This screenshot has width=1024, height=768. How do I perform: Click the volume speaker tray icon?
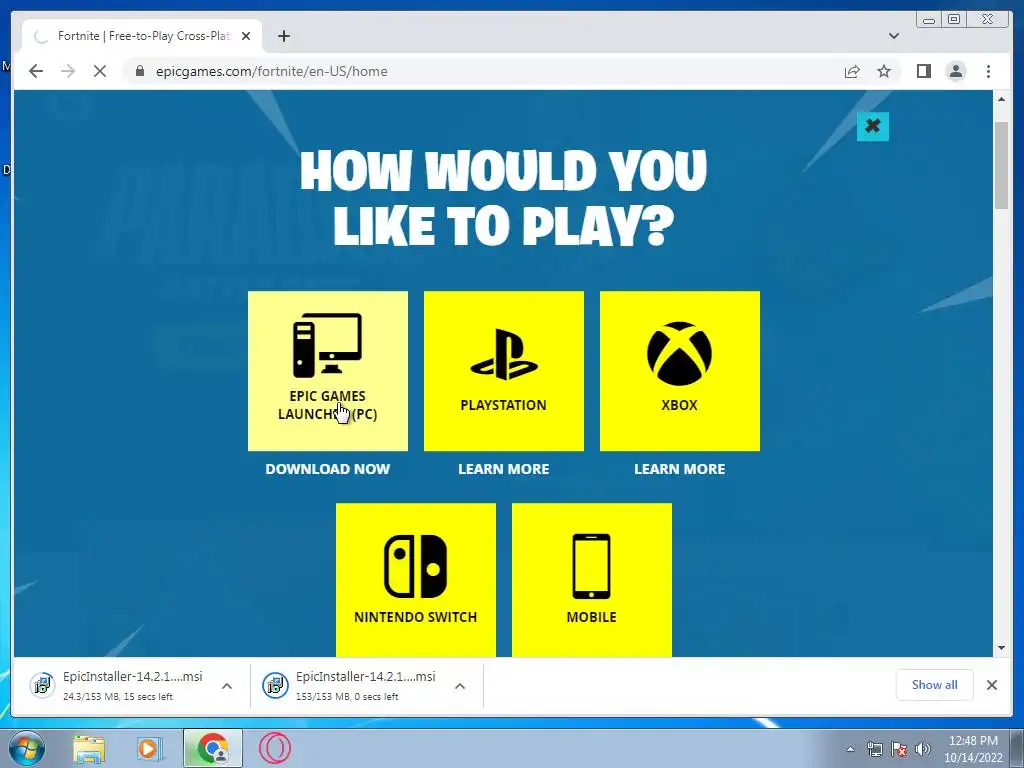pos(923,749)
